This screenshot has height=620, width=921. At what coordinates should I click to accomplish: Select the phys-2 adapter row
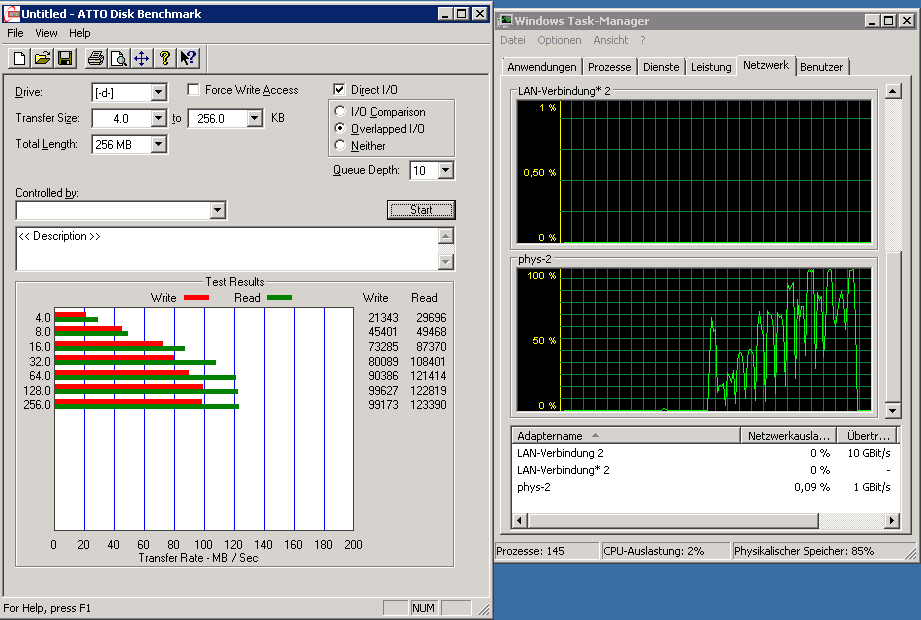705,487
